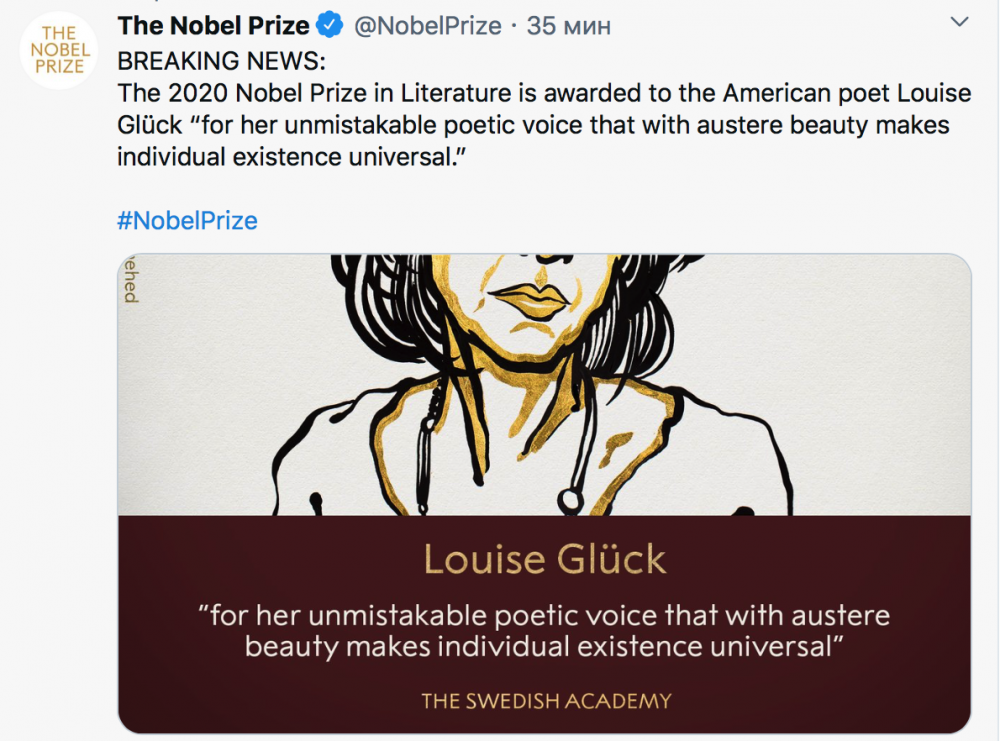The image size is (1000, 741).
Task: Click the vertical watermark on image edge
Action: point(130,280)
